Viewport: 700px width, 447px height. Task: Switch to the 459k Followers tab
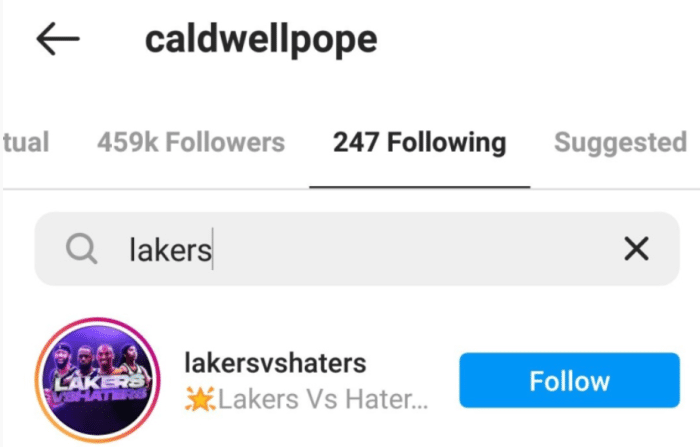[191, 142]
